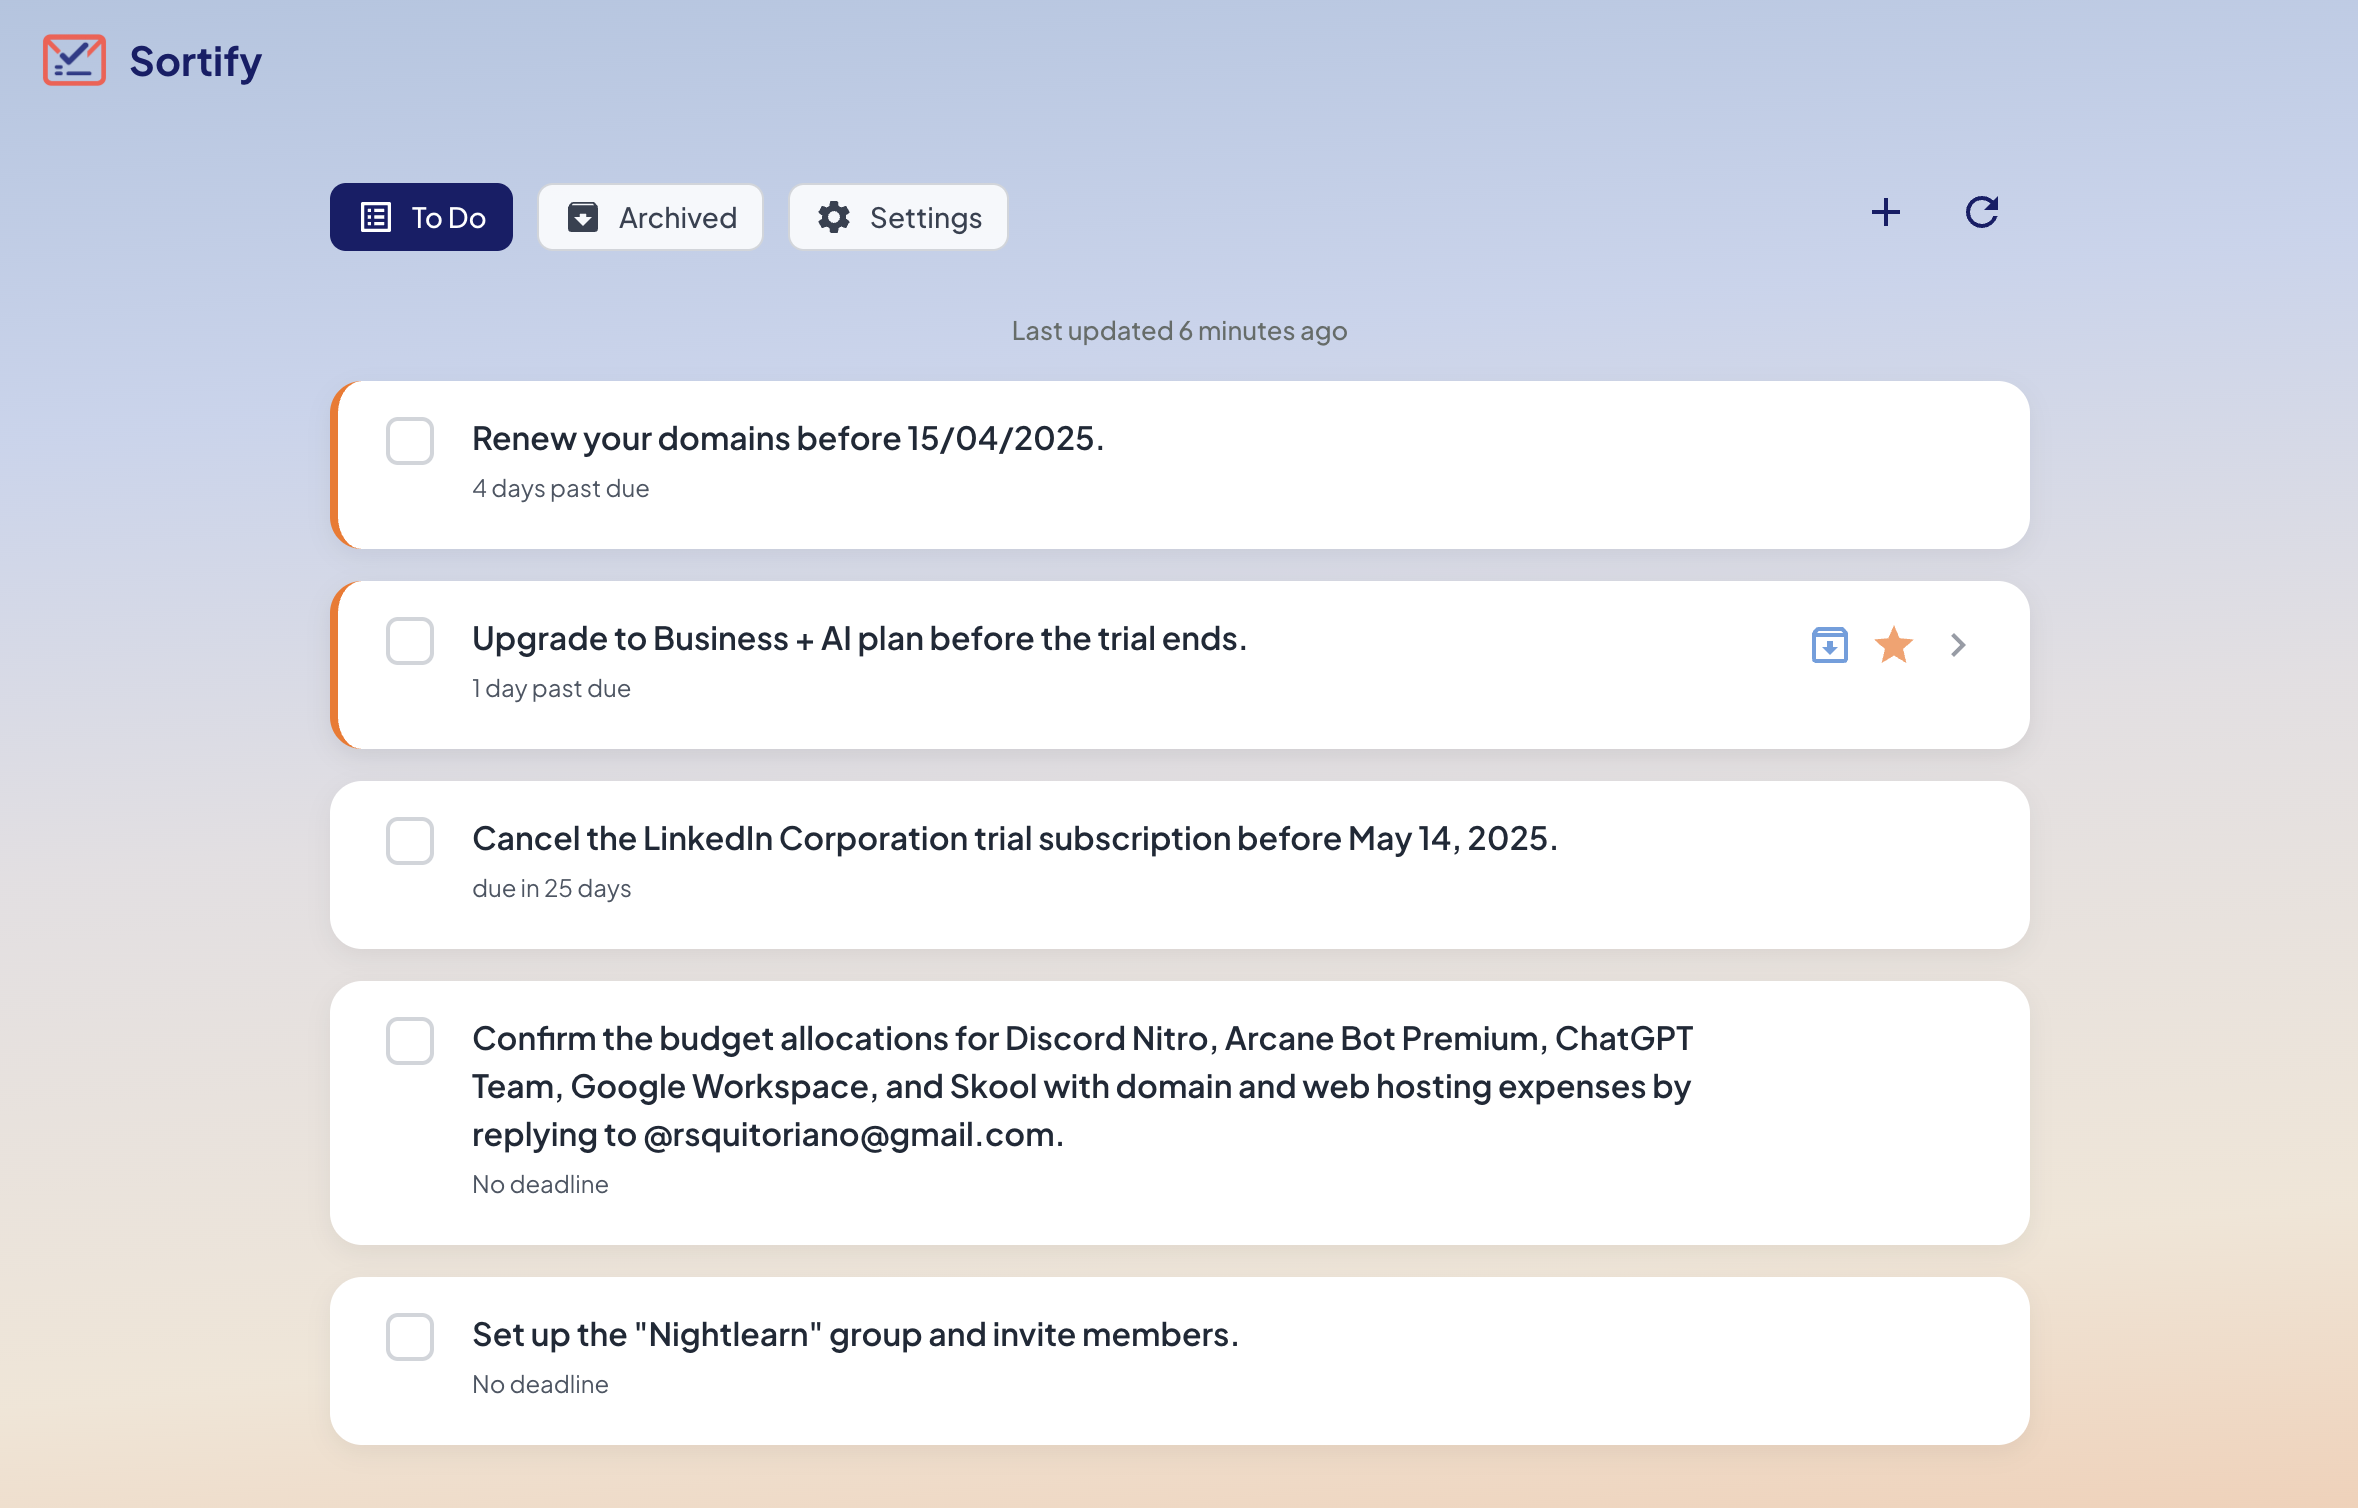Check off Renew your domains task

[x=409, y=441]
